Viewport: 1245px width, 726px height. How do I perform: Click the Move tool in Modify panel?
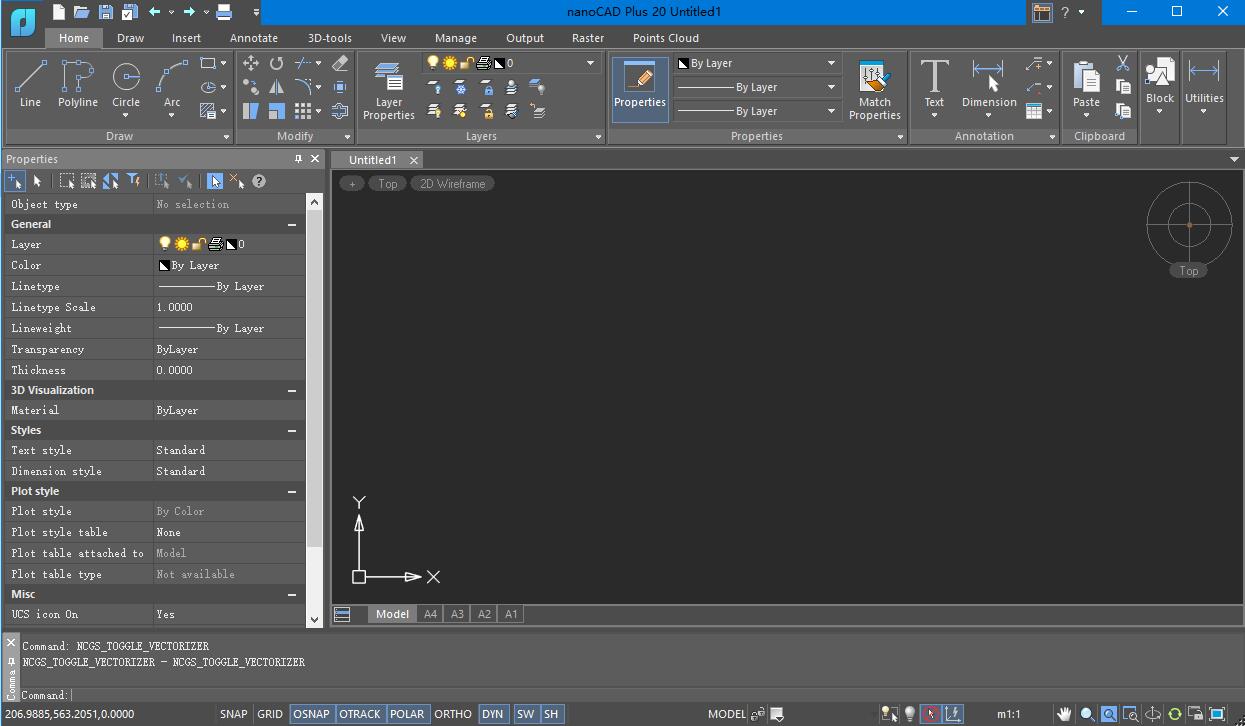coord(251,63)
